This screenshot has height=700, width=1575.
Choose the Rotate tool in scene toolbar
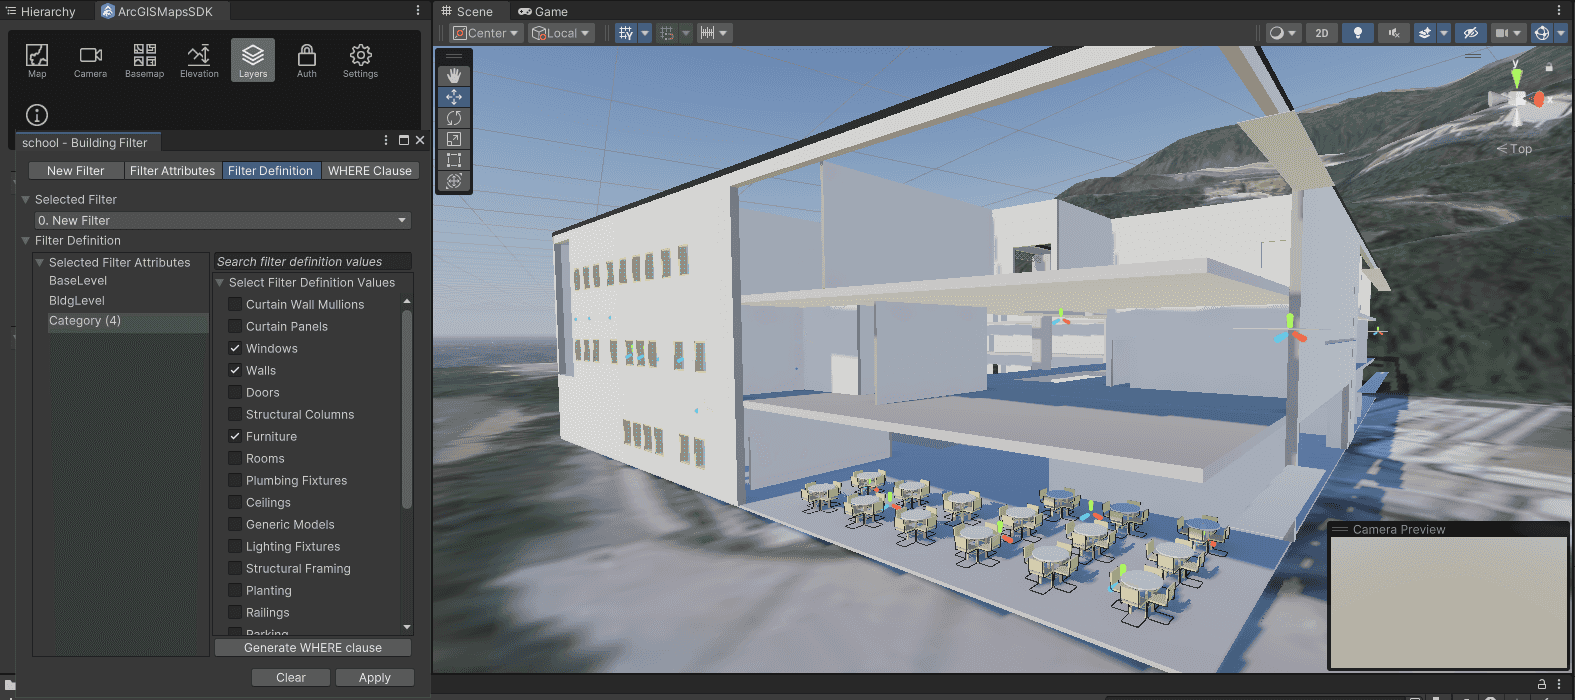click(454, 118)
